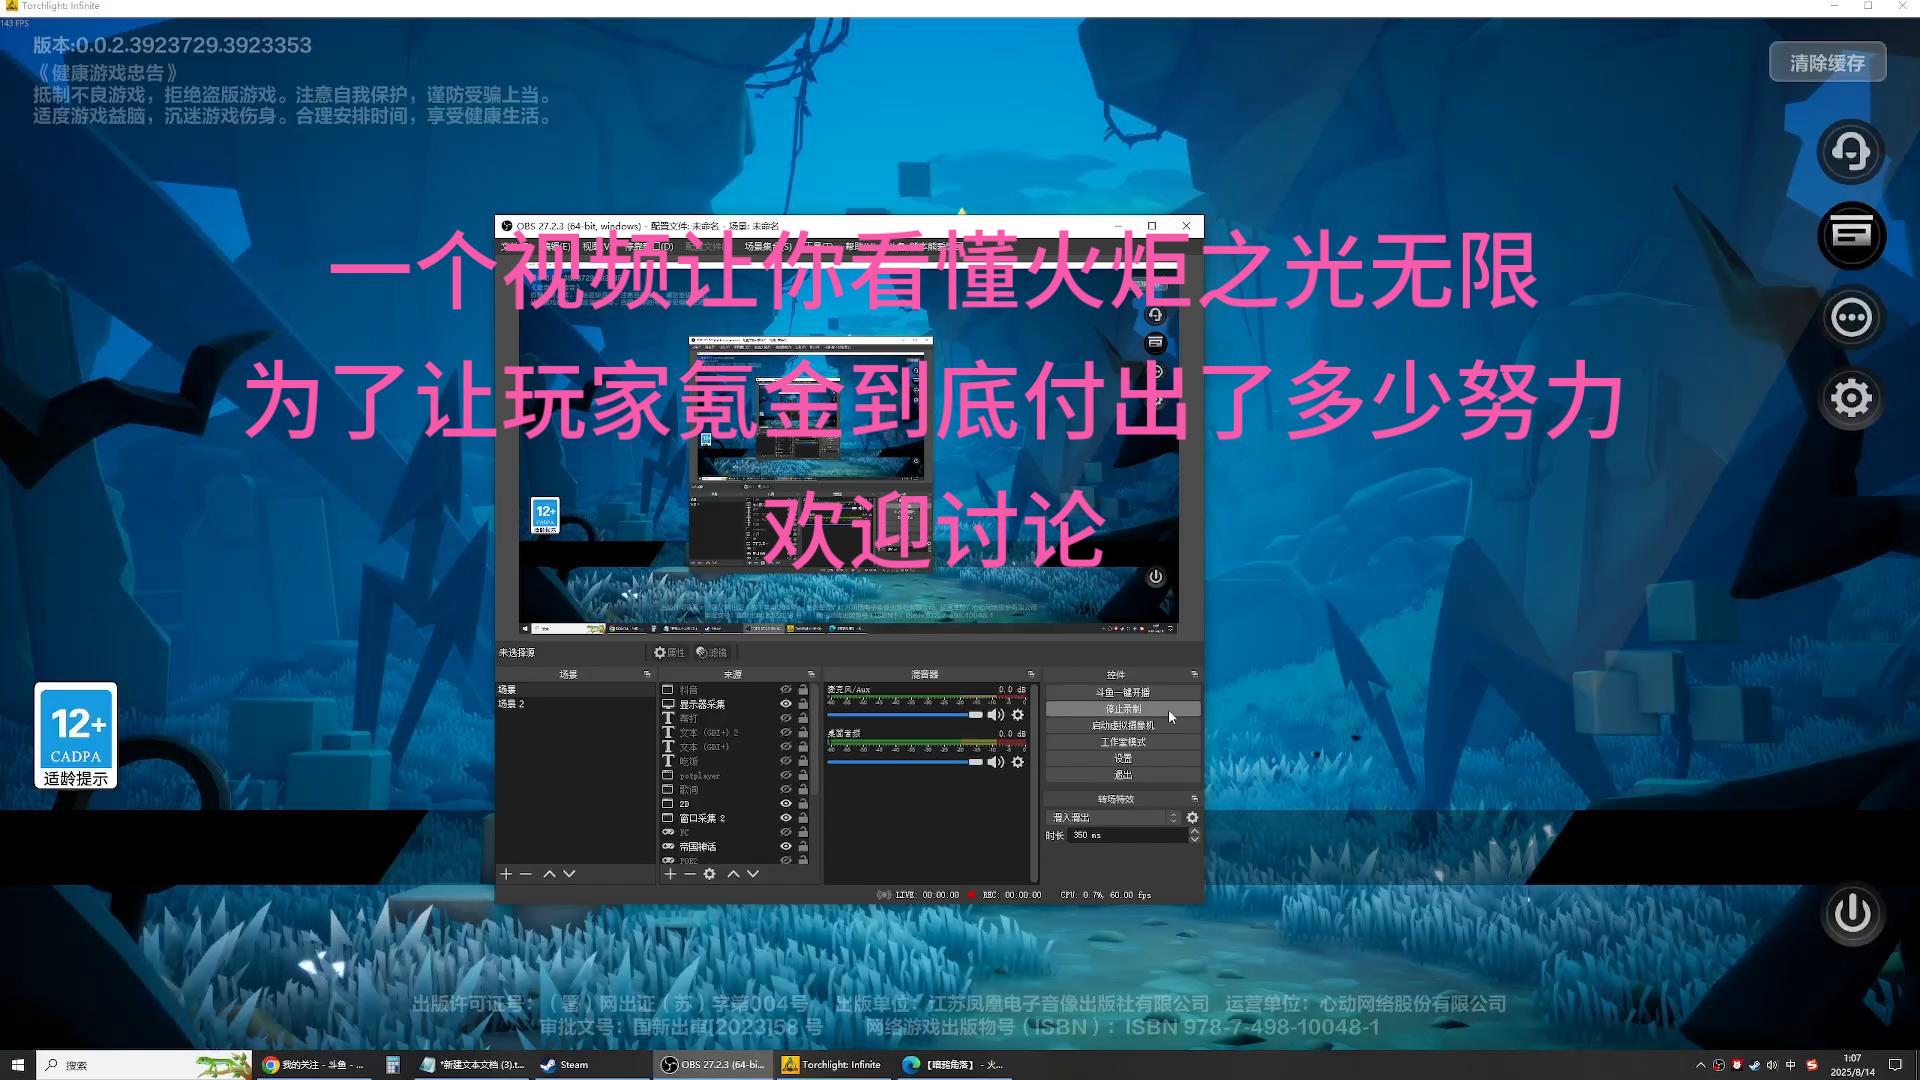Remove selected source with minus icon

point(690,874)
